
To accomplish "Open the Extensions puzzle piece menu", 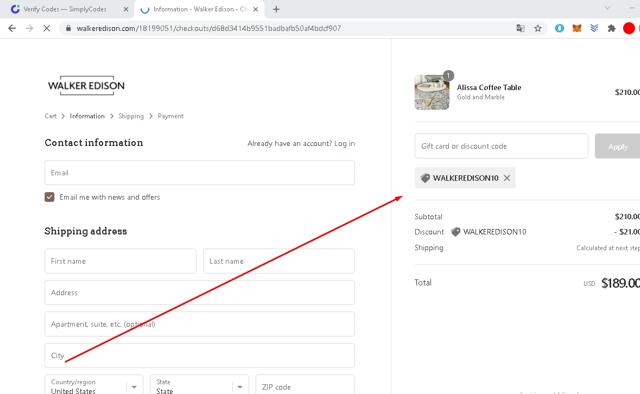I will (x=611, y=28).
